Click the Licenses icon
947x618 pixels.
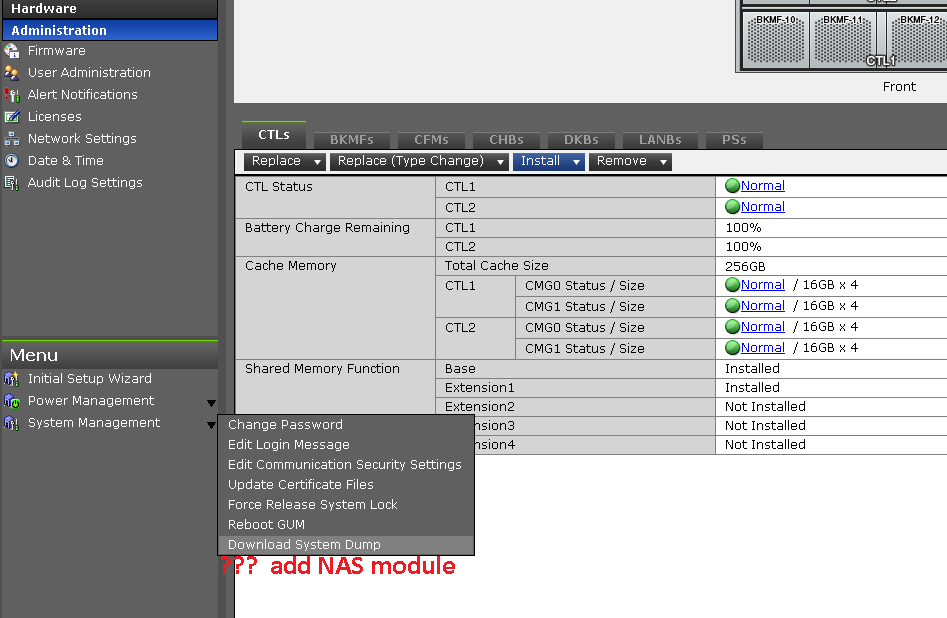coord(11,117)
